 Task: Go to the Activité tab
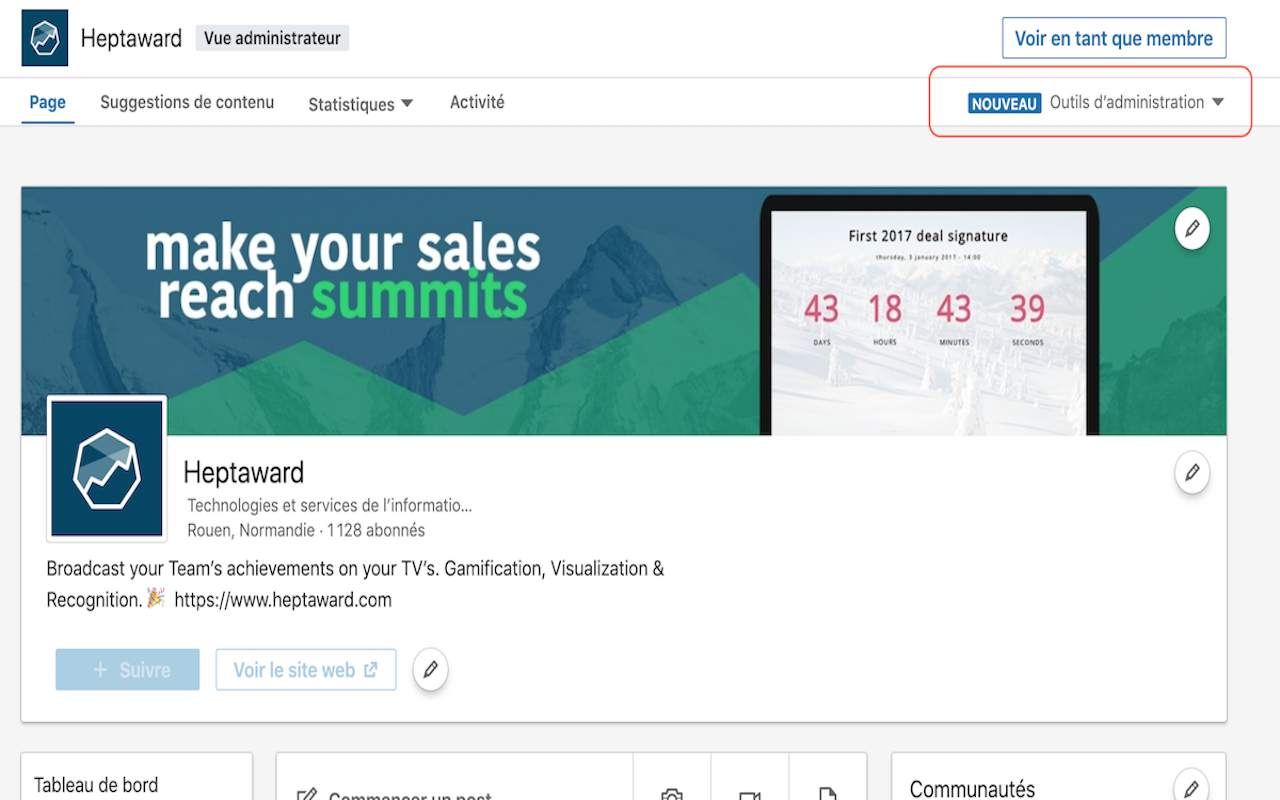pos(477,102)
